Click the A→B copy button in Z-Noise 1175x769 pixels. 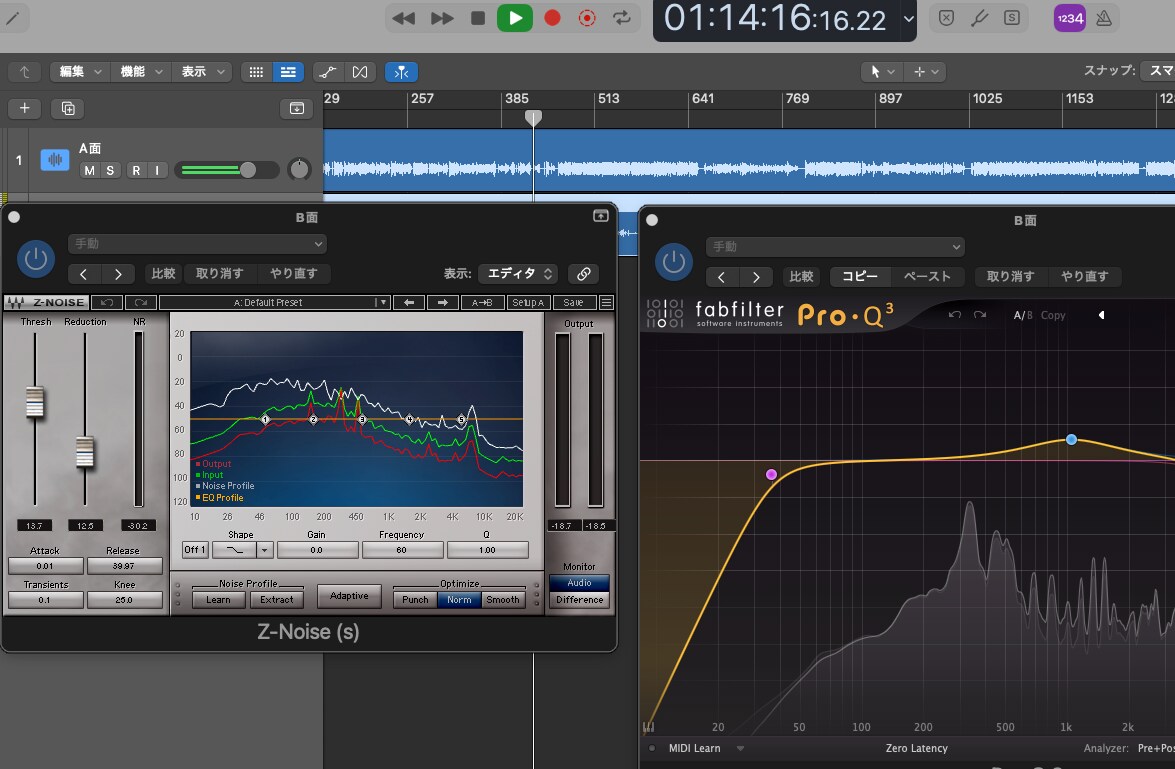(x=482, y=302)
